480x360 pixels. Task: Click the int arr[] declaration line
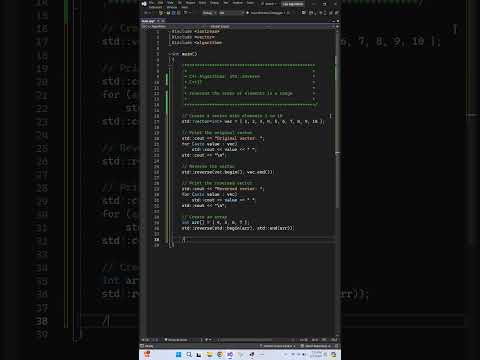215,222
